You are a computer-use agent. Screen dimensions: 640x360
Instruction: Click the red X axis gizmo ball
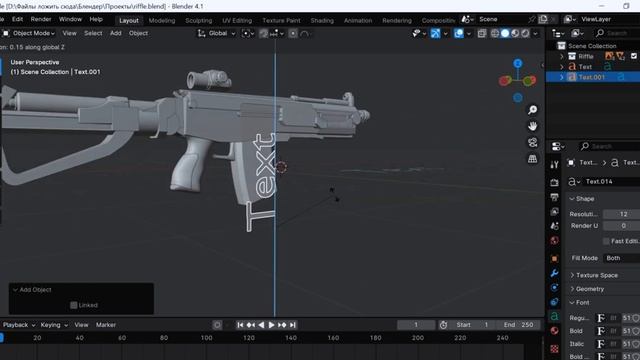click(504, 81)
